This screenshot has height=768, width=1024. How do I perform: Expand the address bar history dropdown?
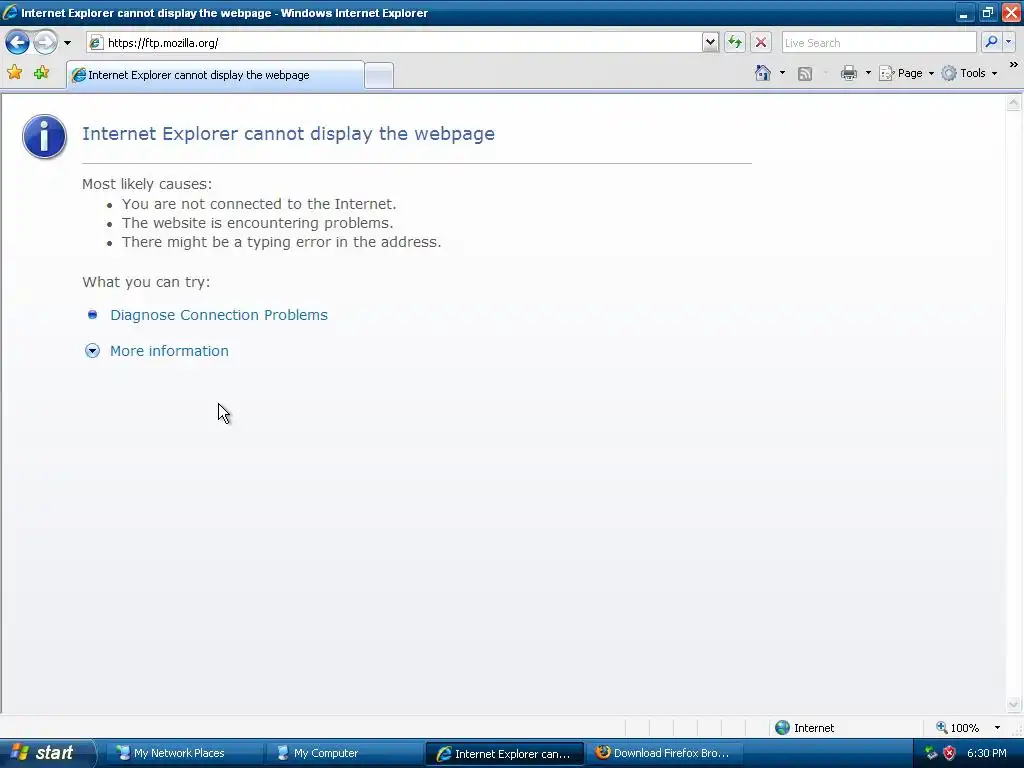711,43
